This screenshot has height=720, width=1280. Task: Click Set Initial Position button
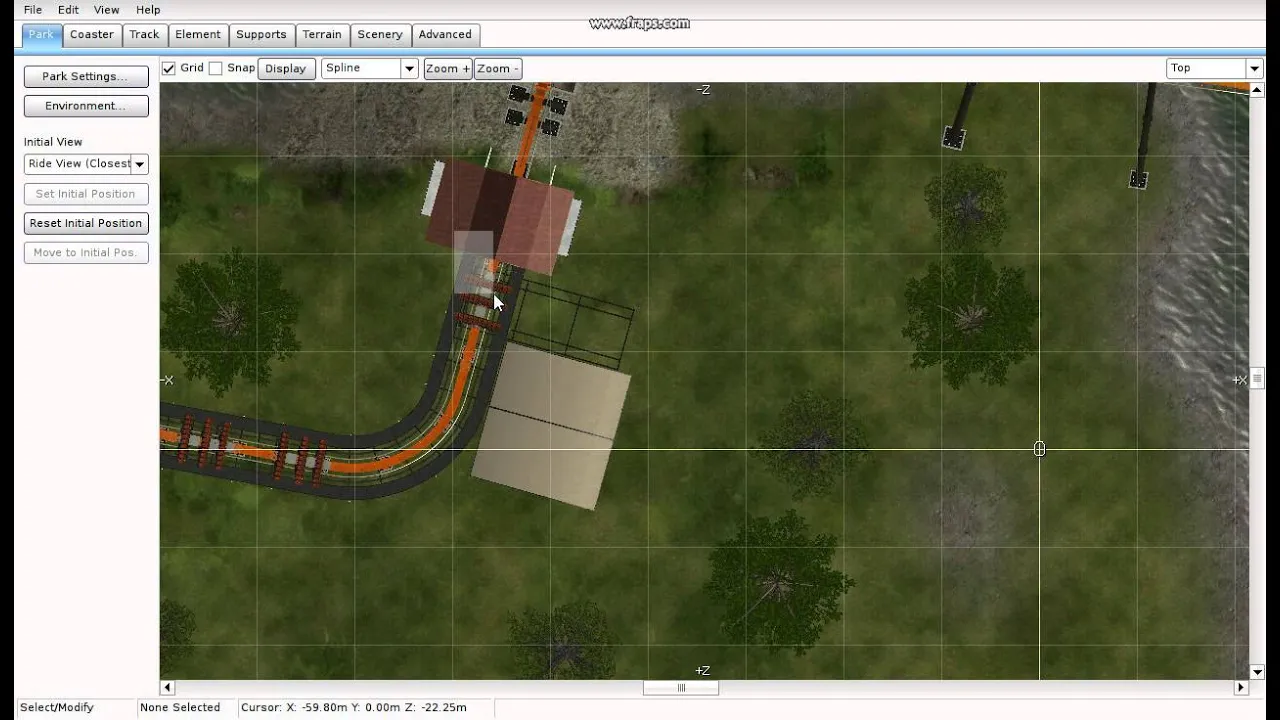pos(86,194)
